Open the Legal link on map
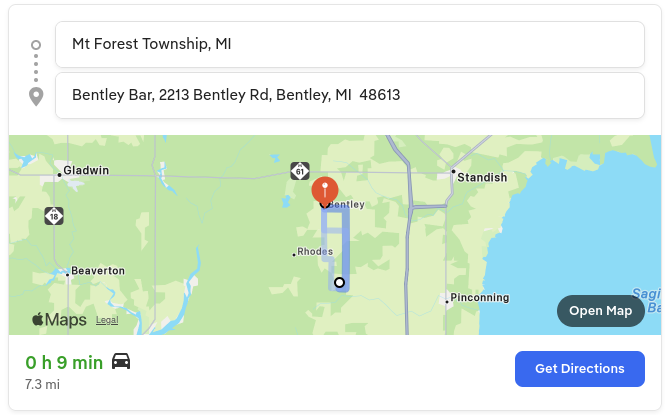The image size is (665, 415). [x=107, y=320]
